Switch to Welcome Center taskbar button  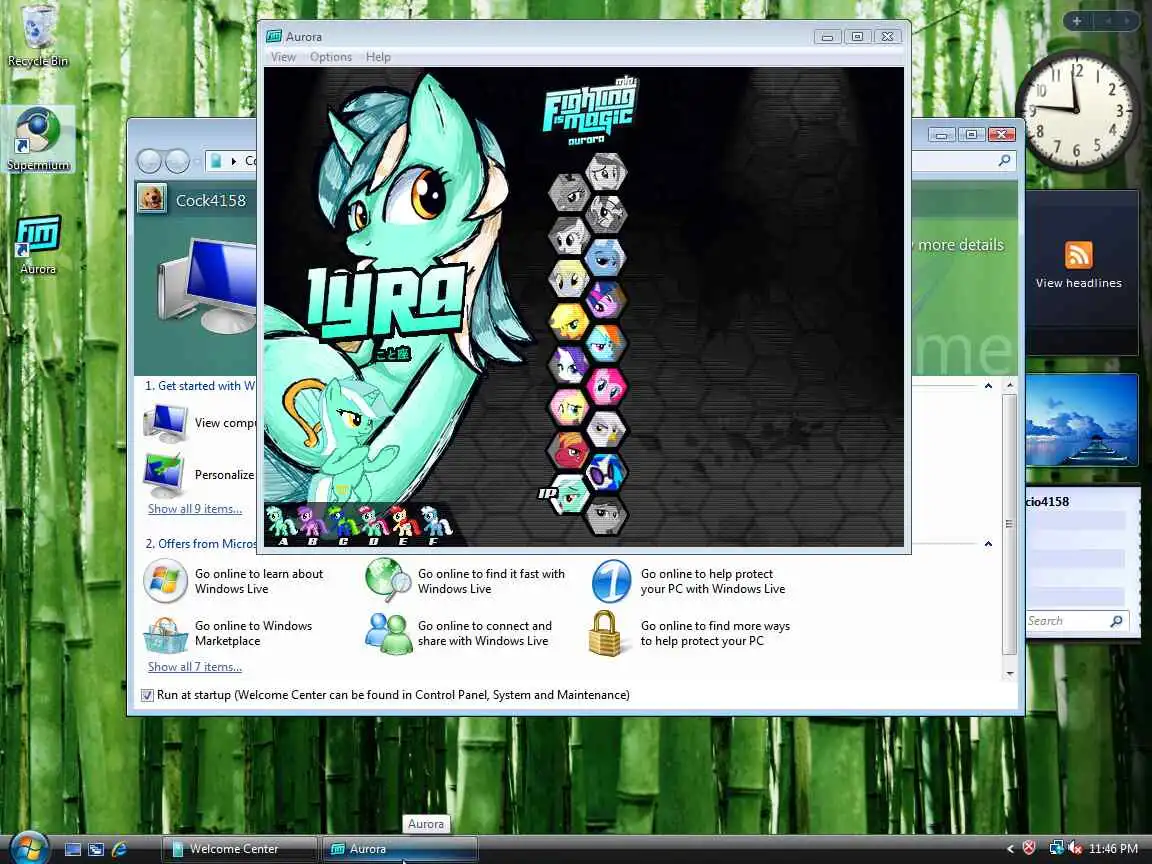click(x=239, y=849)
